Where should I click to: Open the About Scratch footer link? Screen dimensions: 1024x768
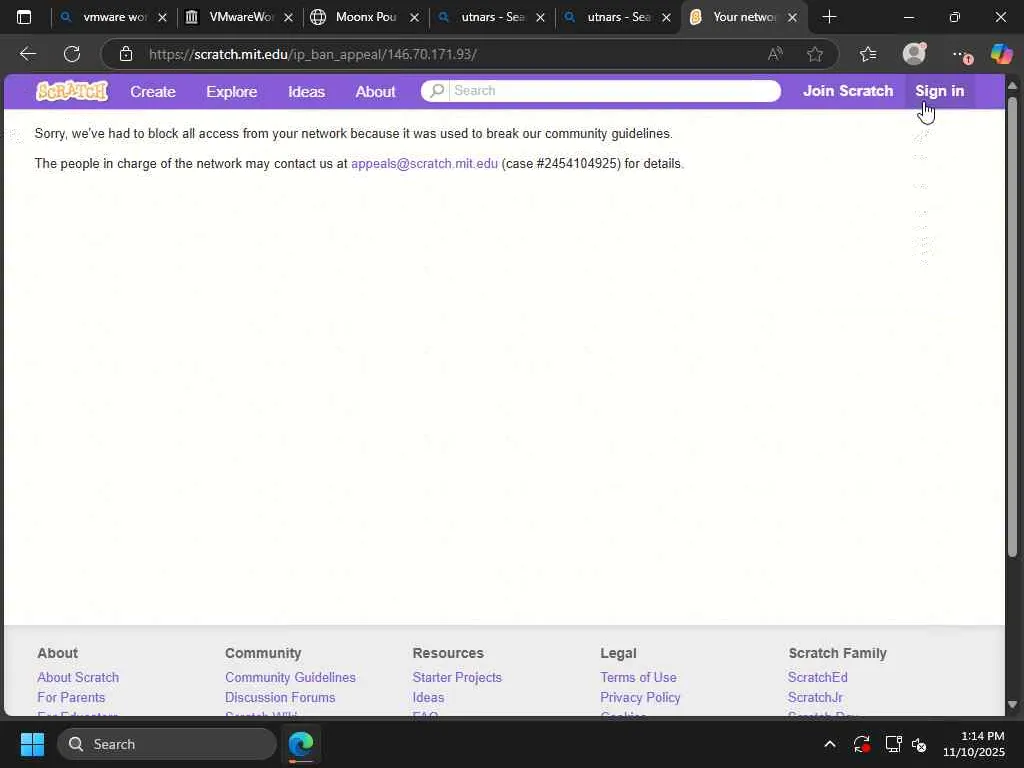coord(78,677)
